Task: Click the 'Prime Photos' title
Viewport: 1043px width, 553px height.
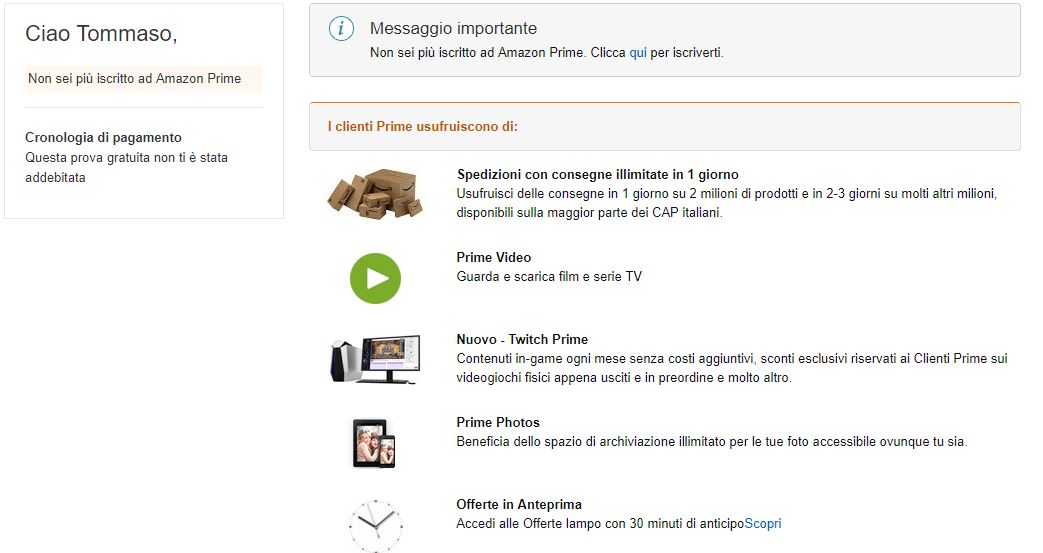Action: tap(498, 422)
